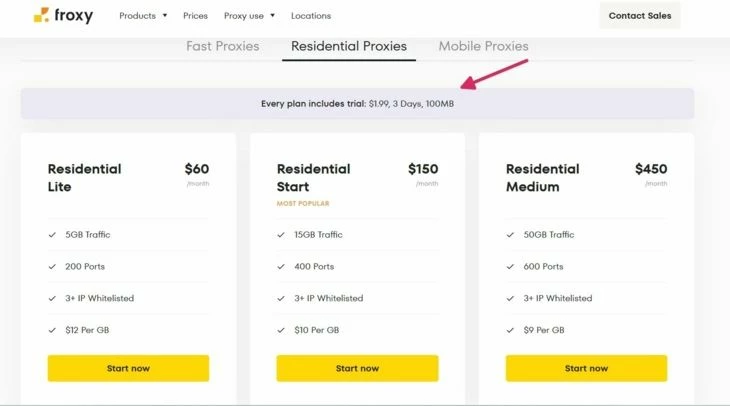Start now with Residential Start plan
Image resolution: width=730 pixels, height=406 pixels.
[x=358, y=368]
